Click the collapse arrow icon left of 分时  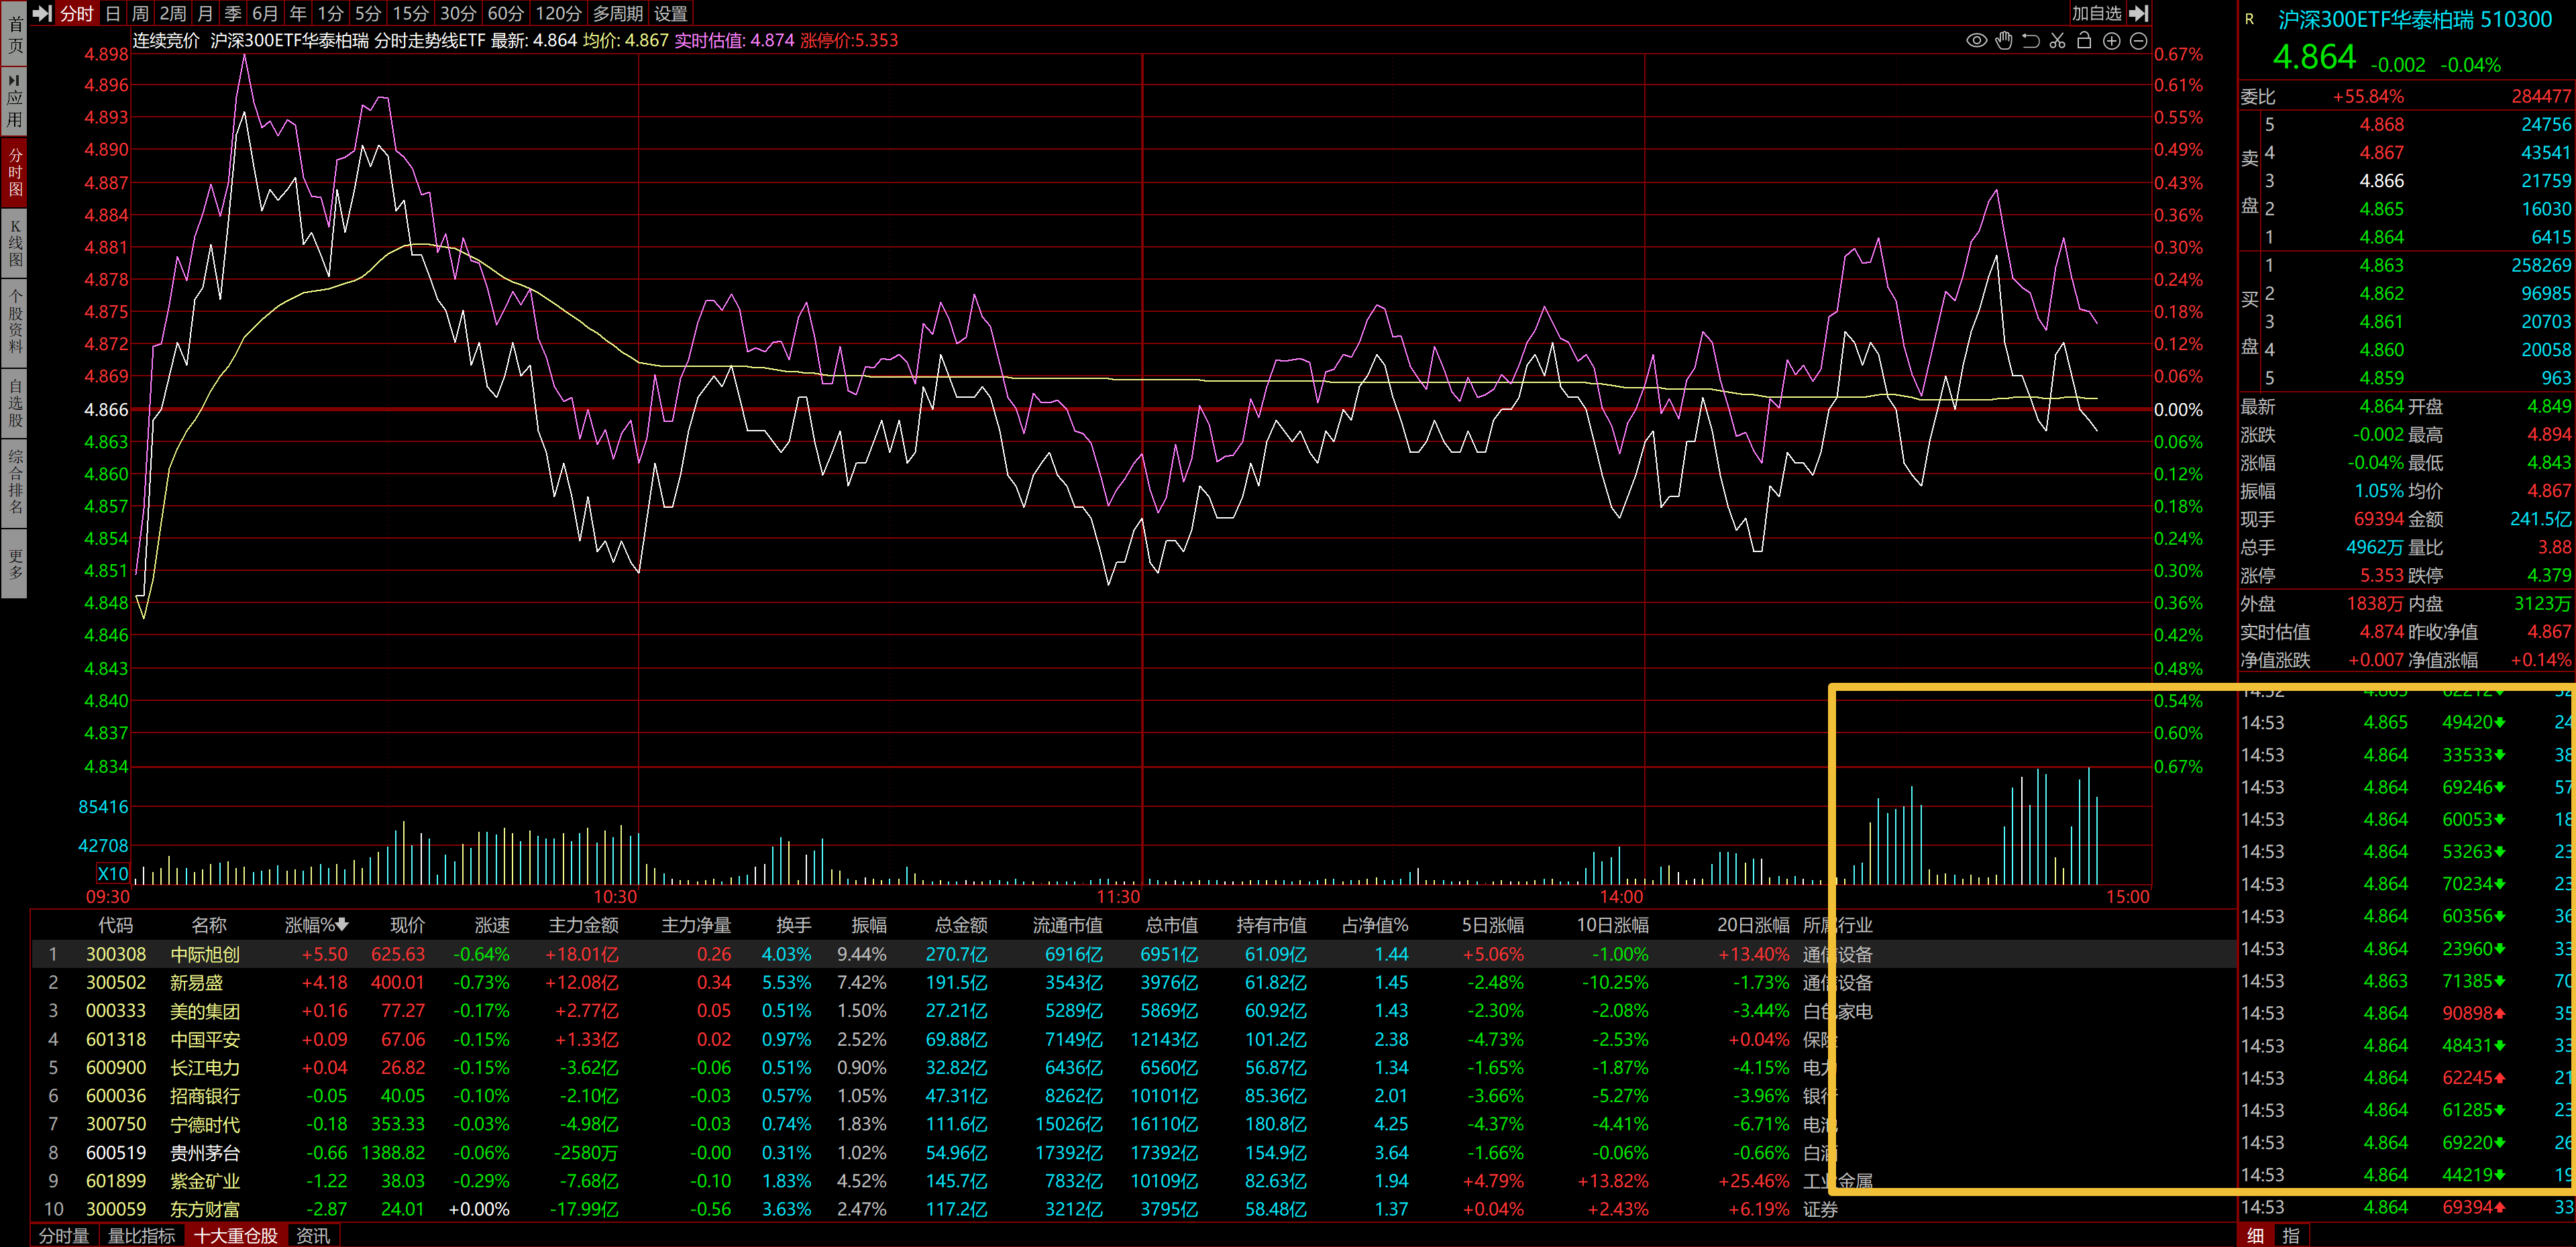tap(42, 13)
